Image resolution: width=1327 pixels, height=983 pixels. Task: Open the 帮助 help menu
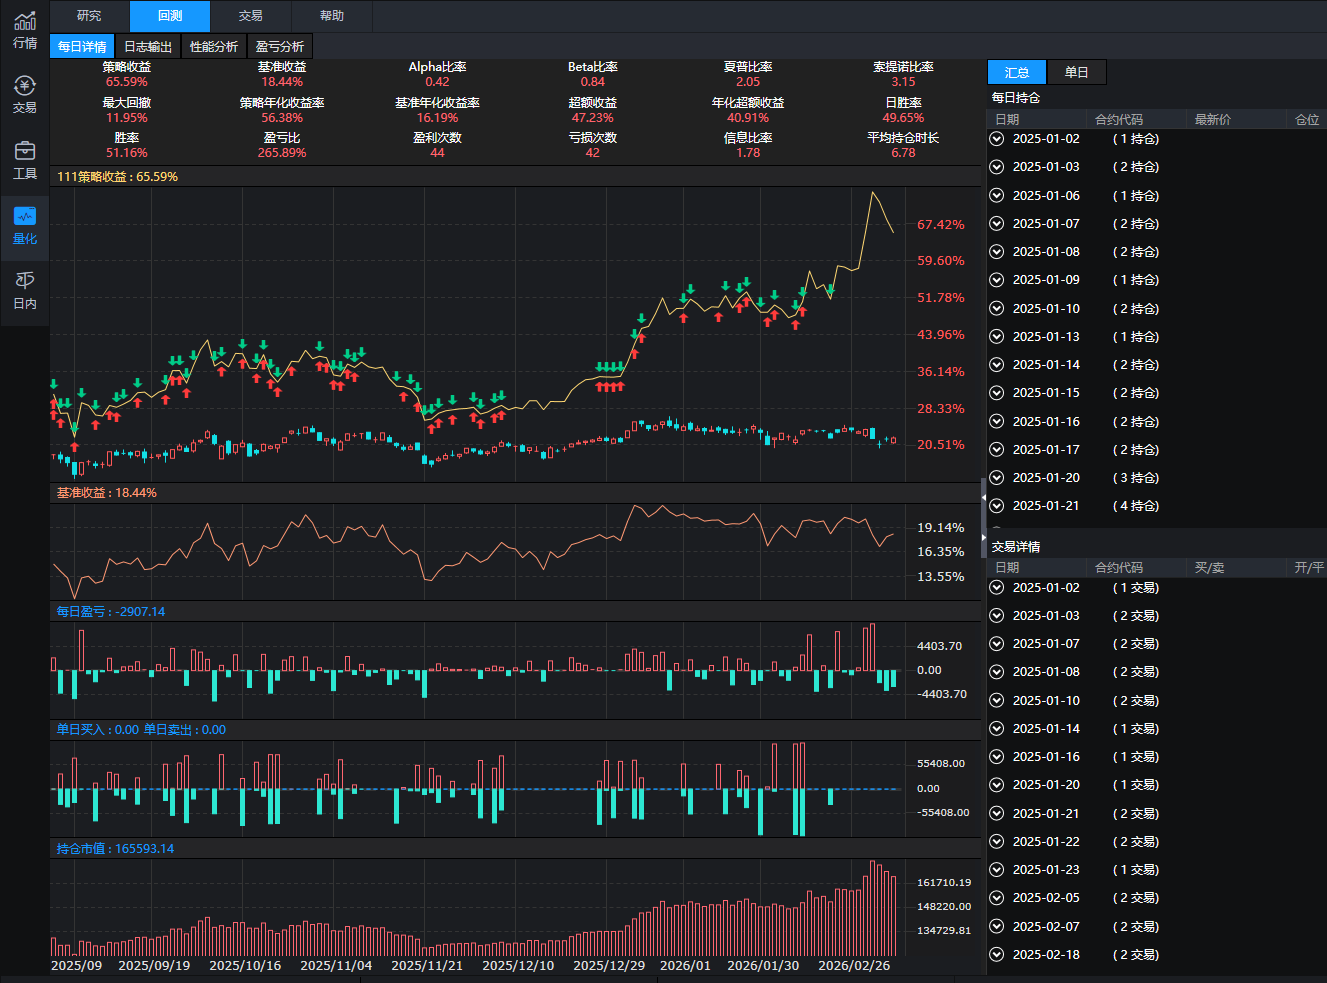(332, 16)
